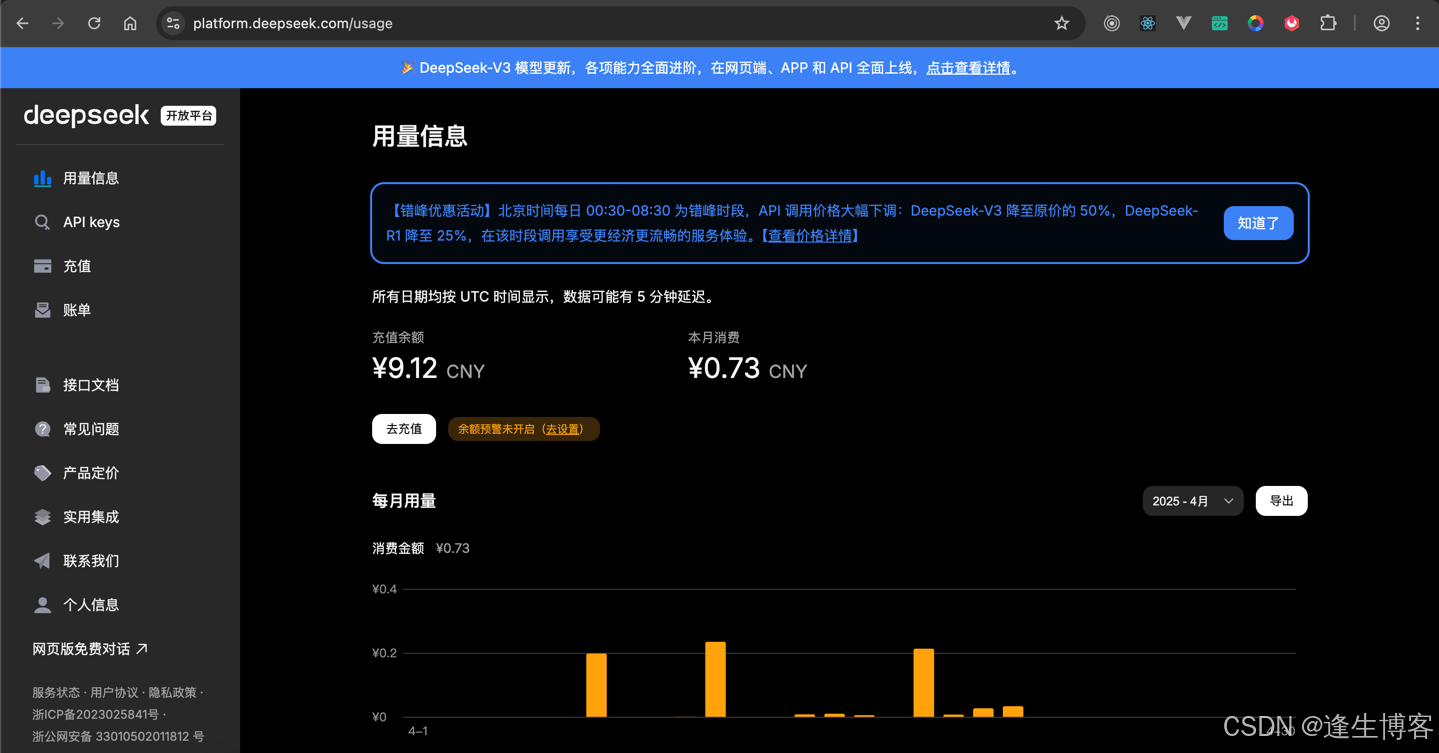Click the key icon beside API keys
1439x753 pixels.
click(42, 222)
